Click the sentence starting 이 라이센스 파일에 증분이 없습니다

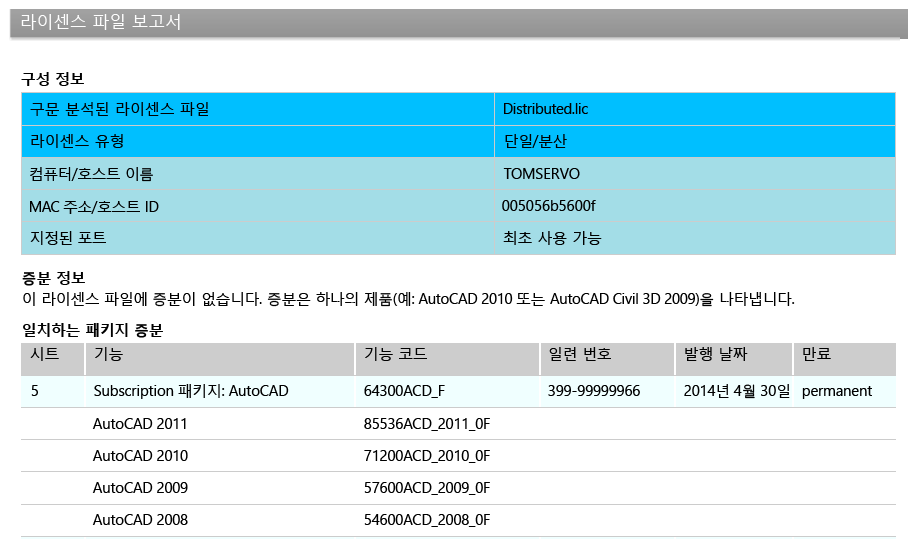pos(408,299)
